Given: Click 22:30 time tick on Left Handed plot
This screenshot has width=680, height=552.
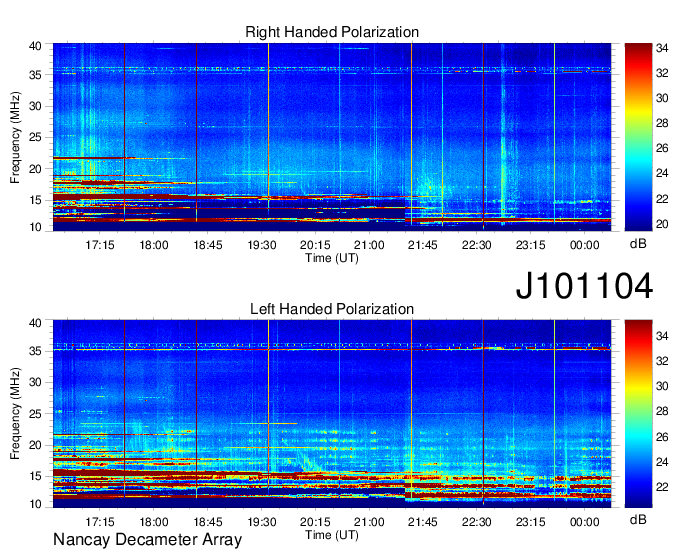Looking at the screenshot, I should coord(477,522).
